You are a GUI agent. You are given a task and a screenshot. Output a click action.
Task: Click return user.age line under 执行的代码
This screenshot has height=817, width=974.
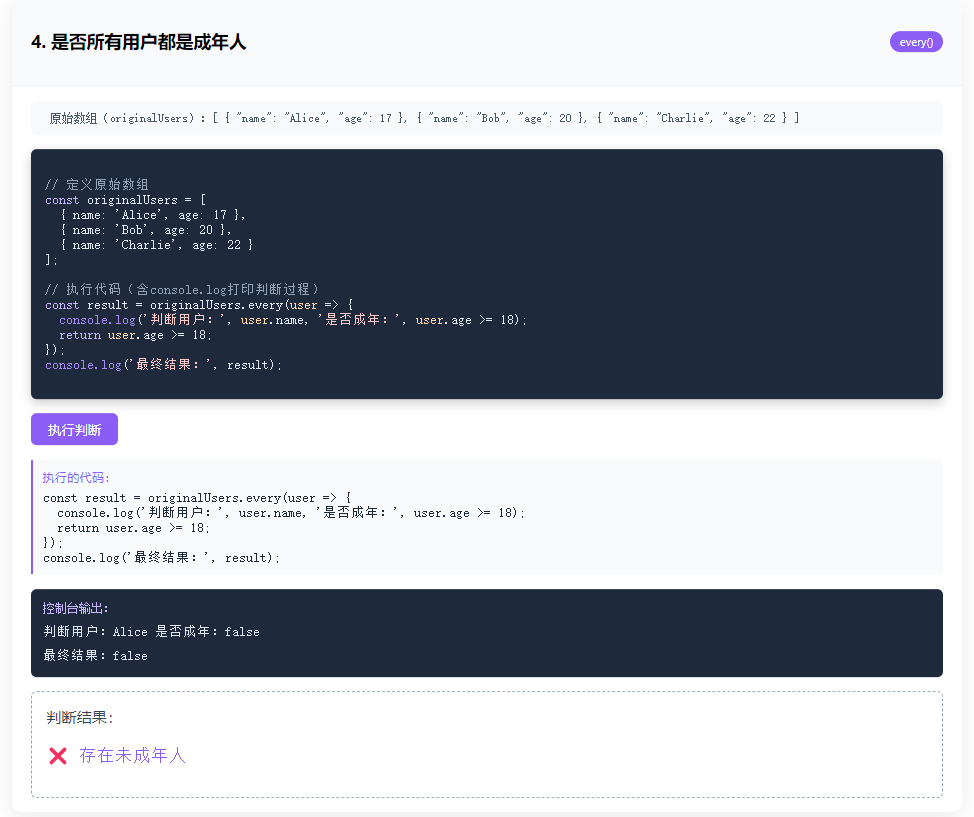(134, 528)
